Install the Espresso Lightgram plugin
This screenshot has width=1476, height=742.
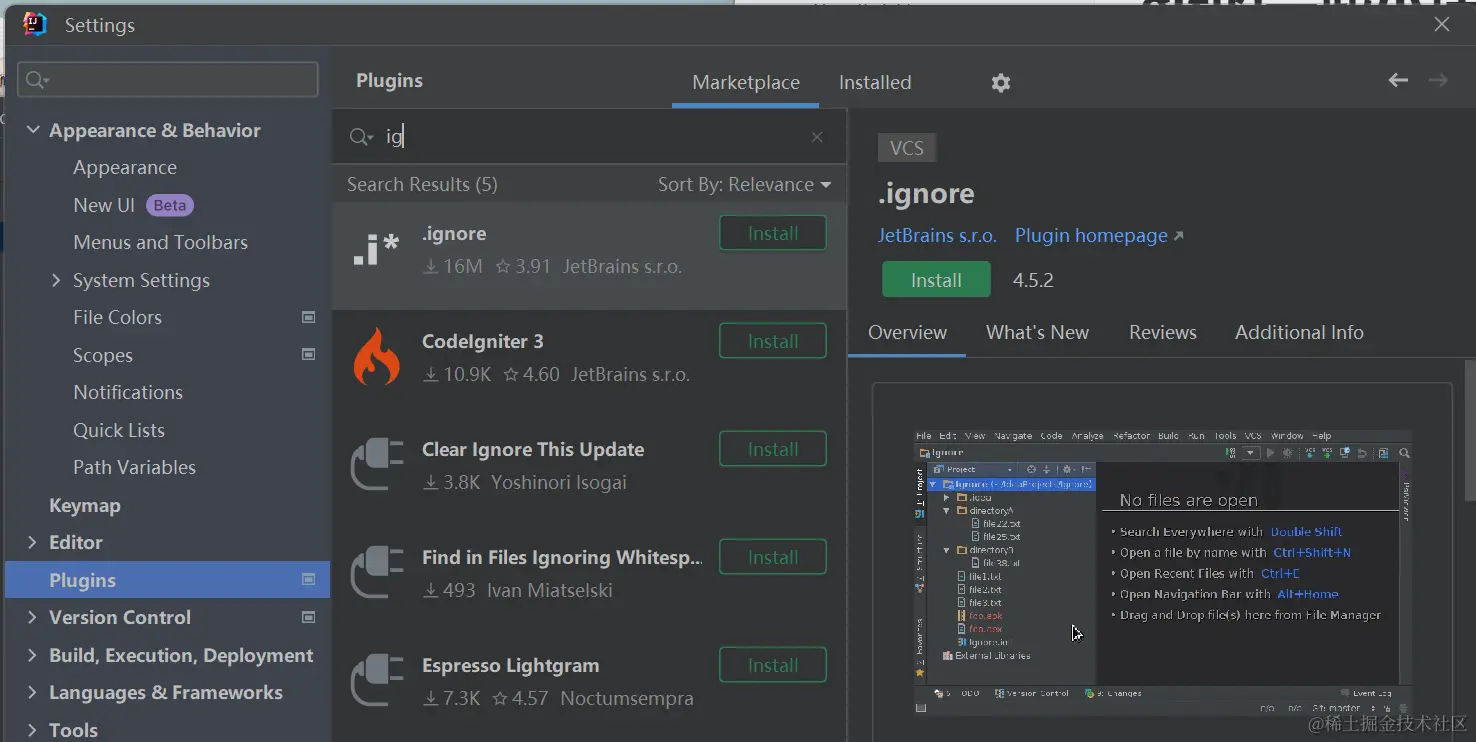tap(773, 665)
